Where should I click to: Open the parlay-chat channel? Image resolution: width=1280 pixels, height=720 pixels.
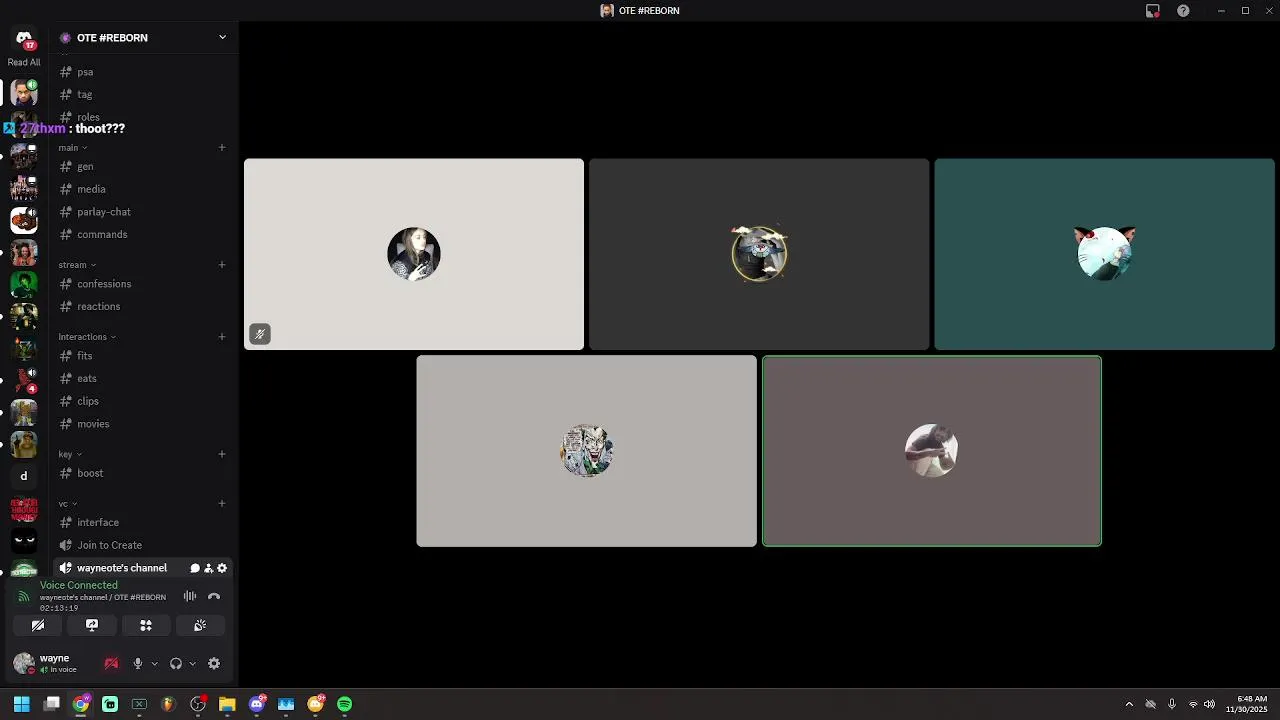click(x=144, y=212)
